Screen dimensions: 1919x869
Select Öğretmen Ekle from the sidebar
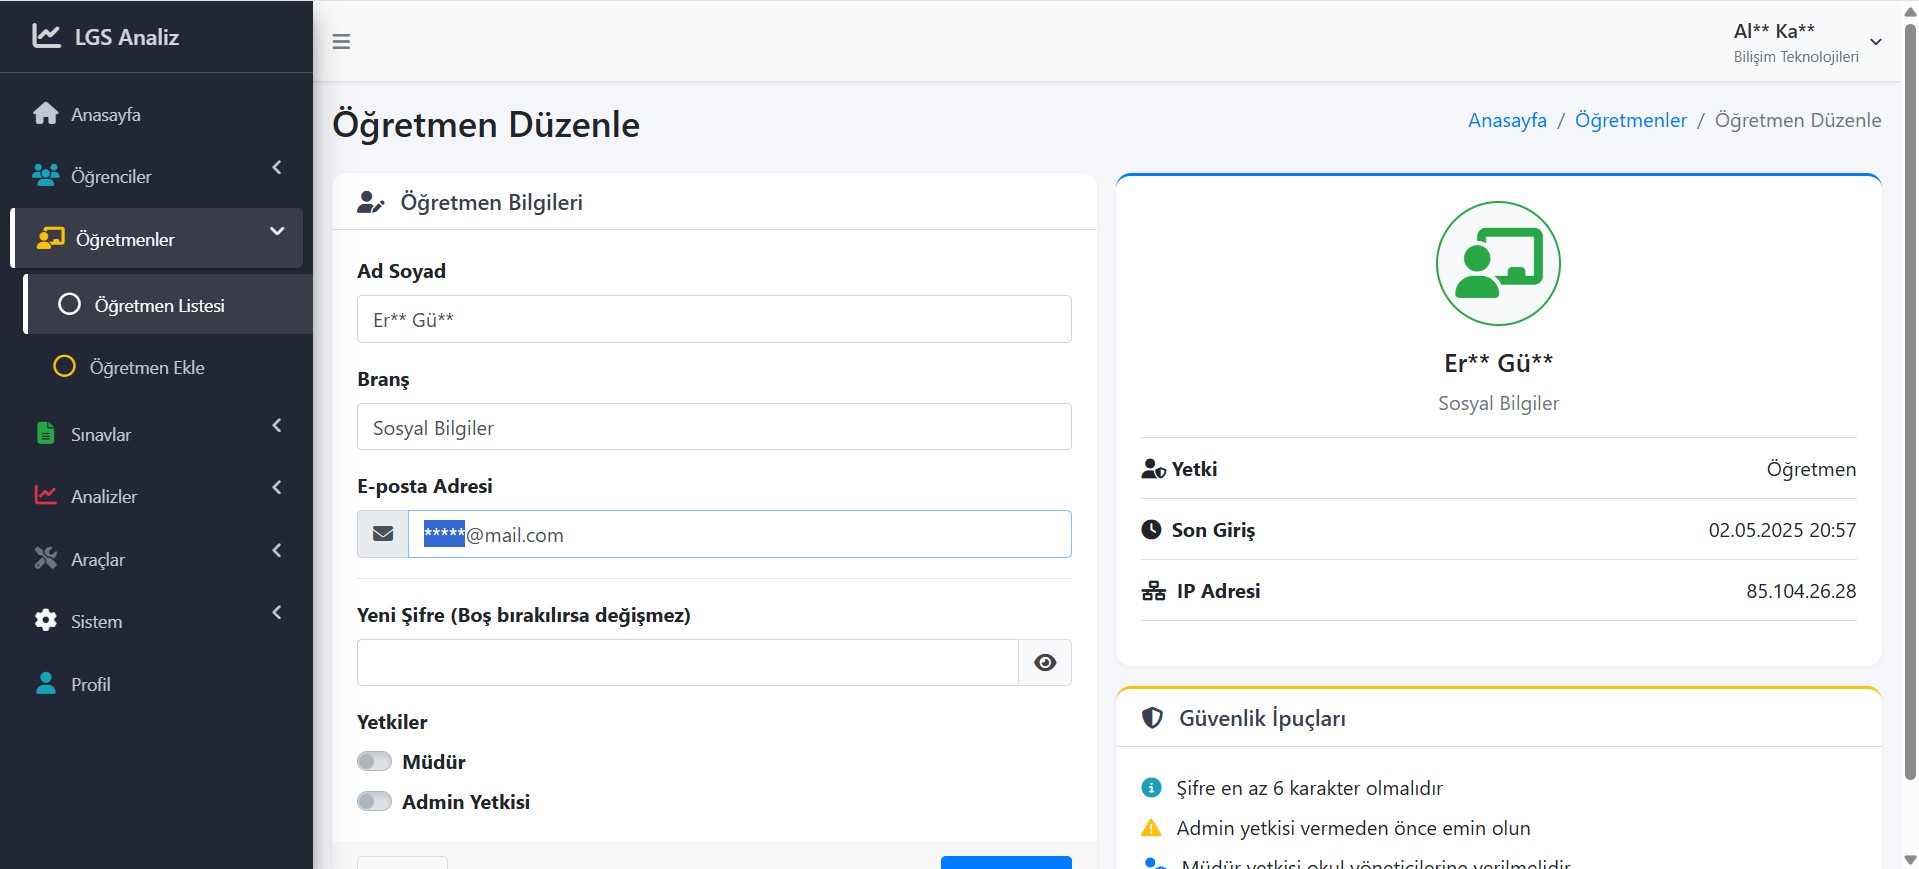click(x=147, y=367)
